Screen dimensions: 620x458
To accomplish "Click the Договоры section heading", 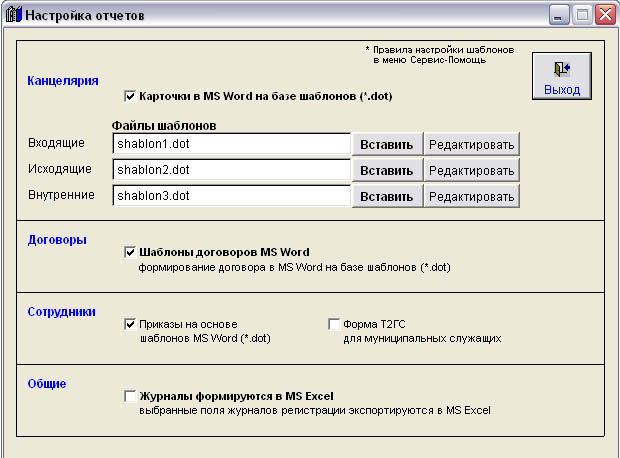I will 57,240.
